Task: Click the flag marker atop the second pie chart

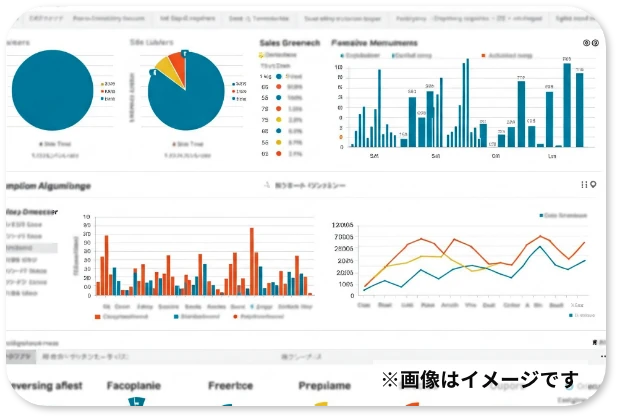Action: (x=185, y=53)
